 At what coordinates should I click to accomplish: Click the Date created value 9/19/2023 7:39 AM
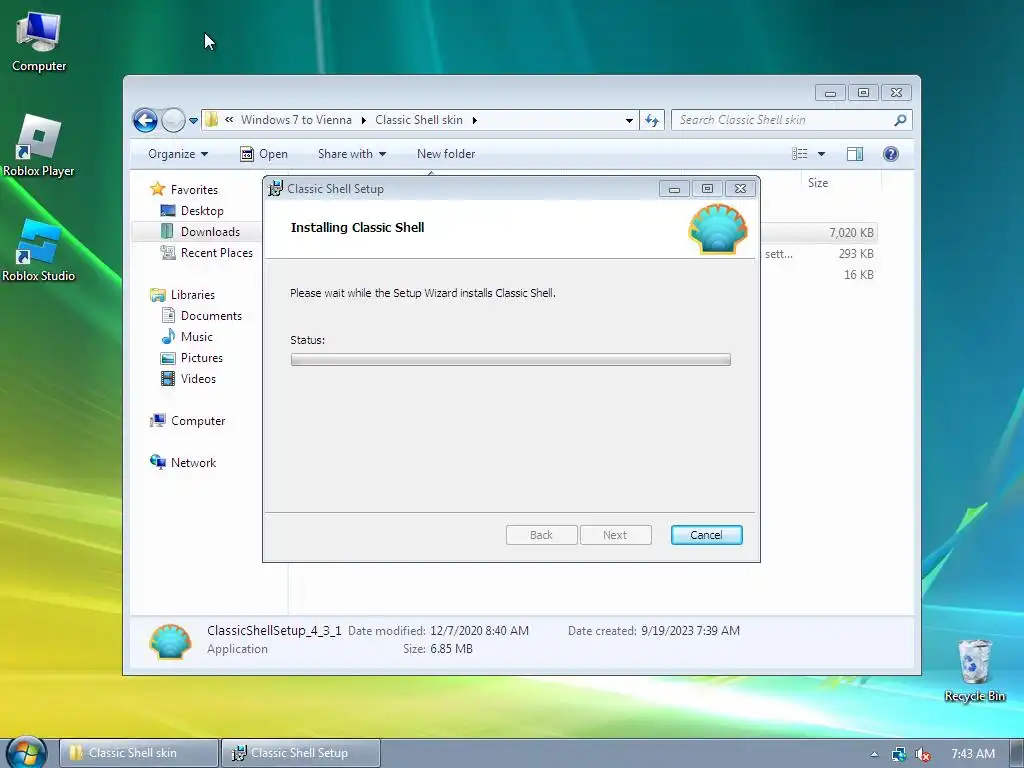click(690, 630)
